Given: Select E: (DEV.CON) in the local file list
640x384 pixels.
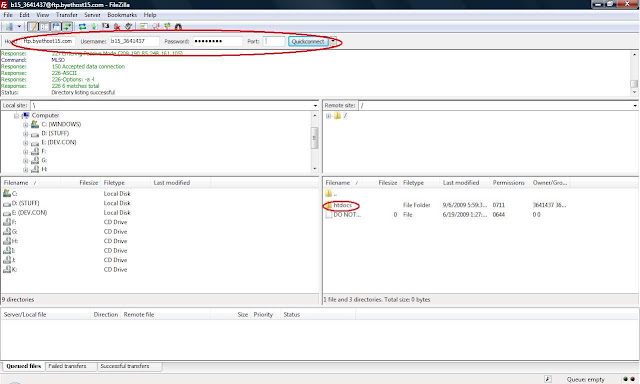Looking at the screenshot, I should point(29,213).
